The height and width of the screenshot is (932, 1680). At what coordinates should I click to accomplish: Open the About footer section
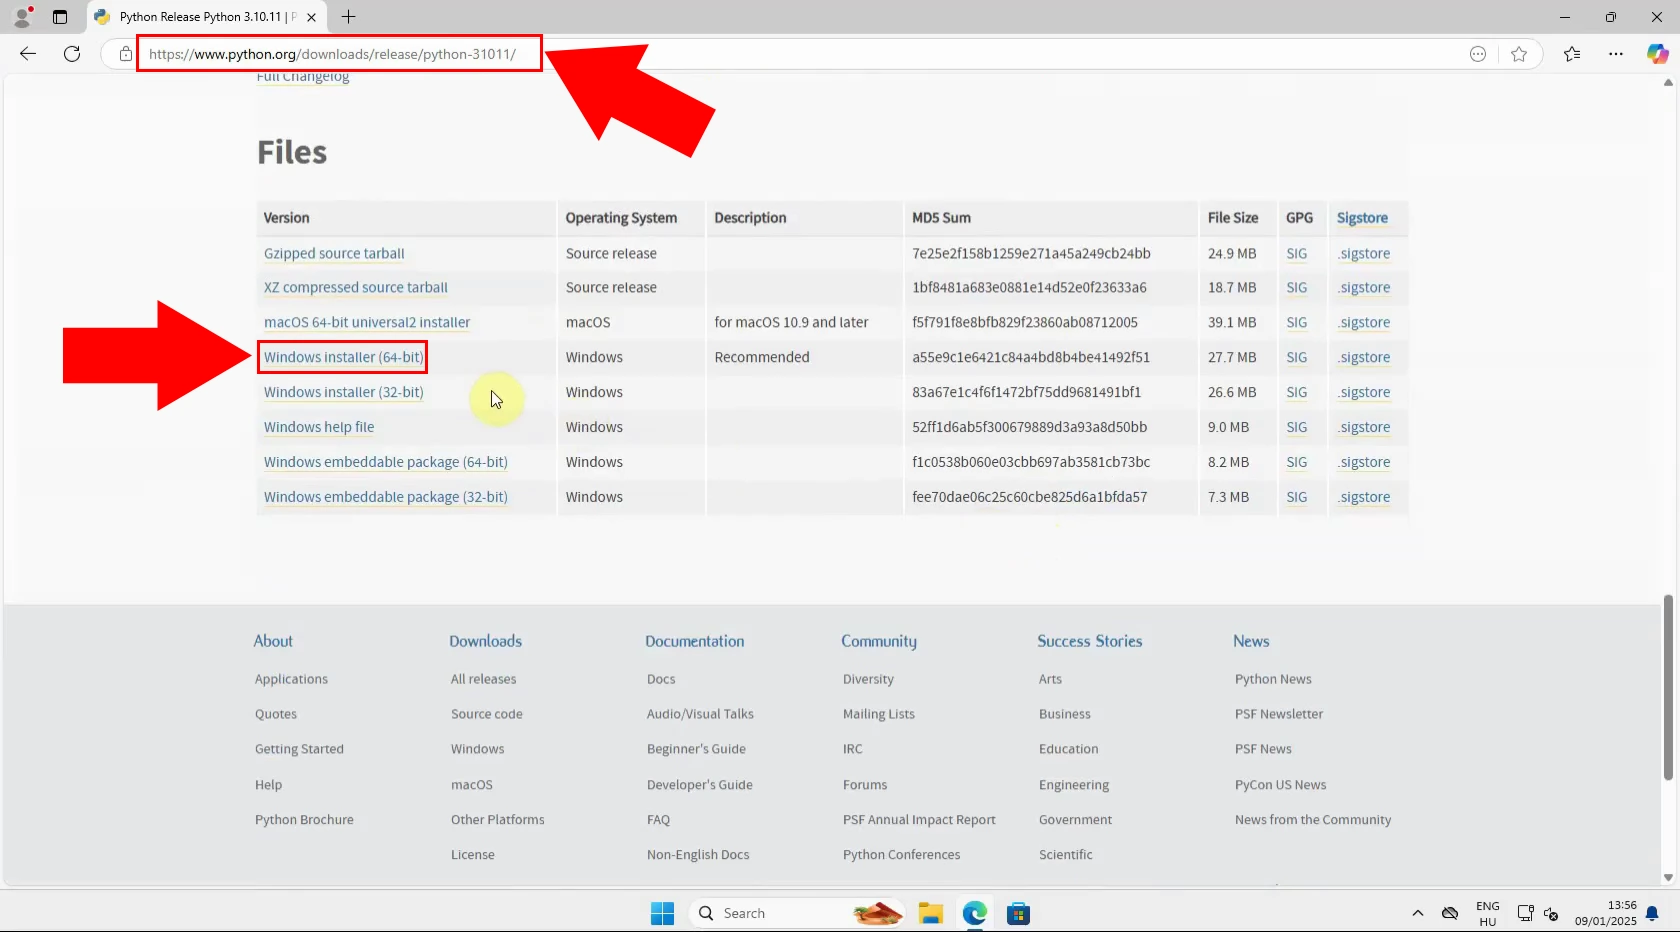click(273, 642)
